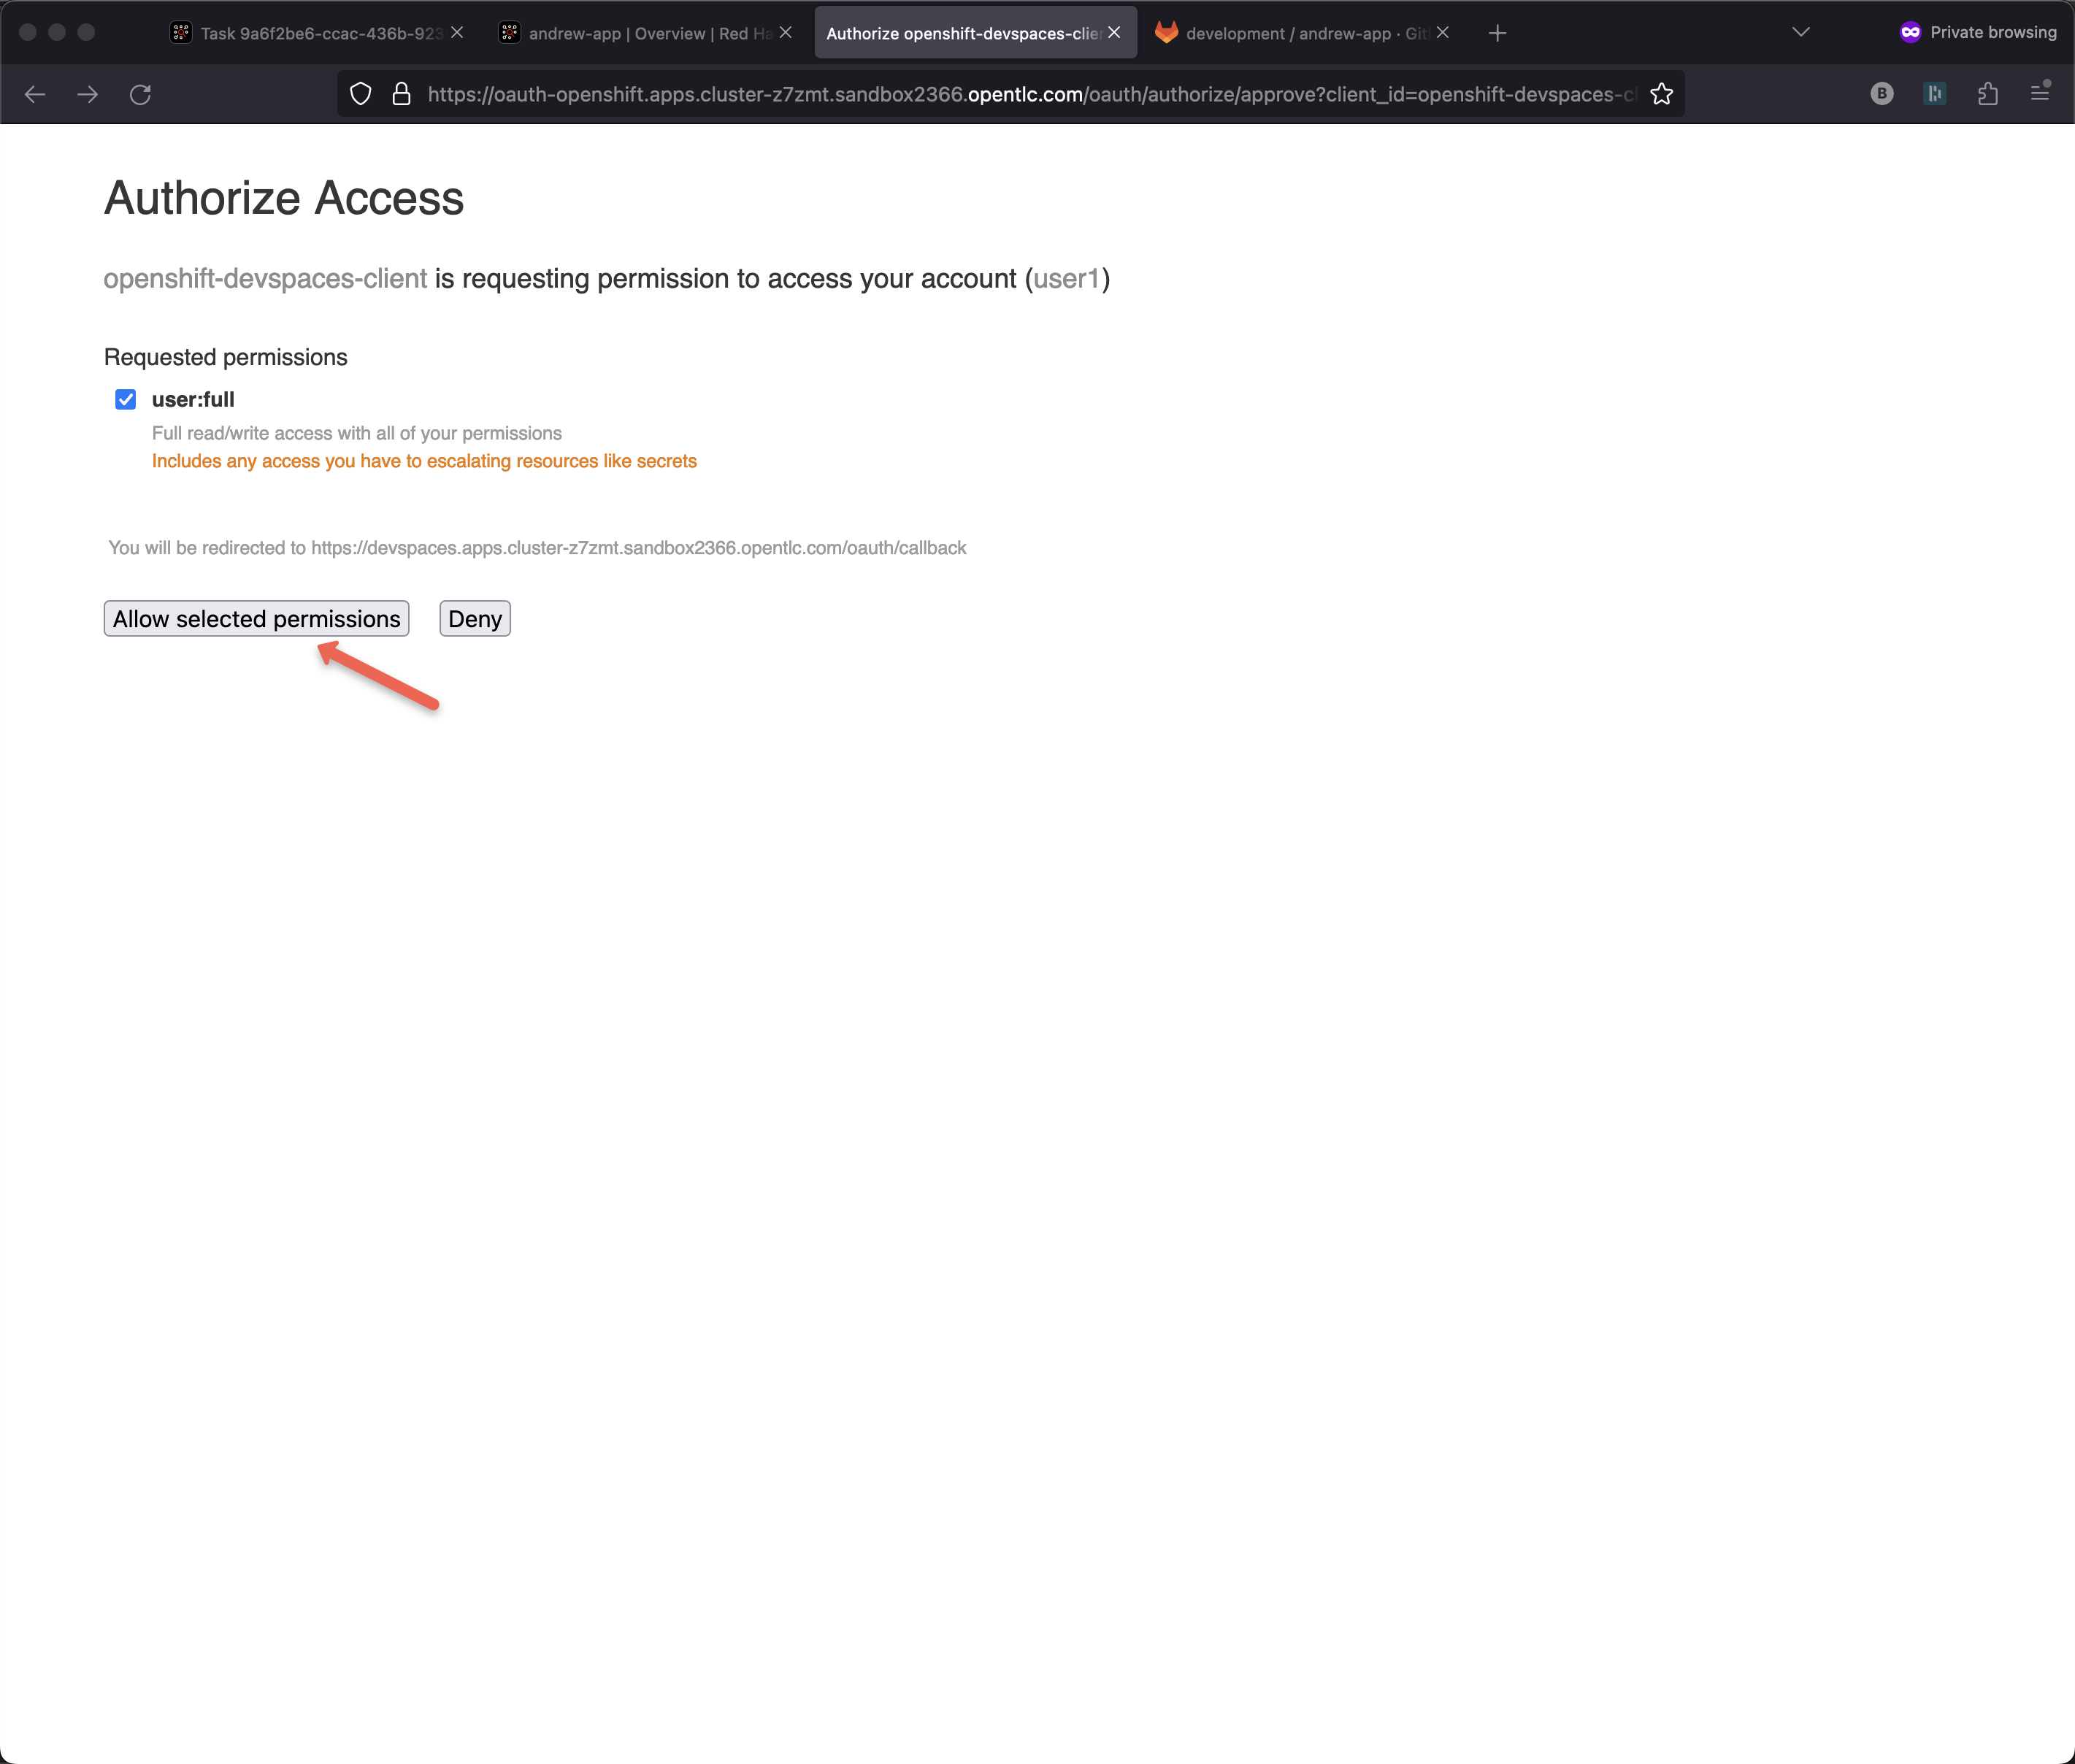Uncheck the user:full permission checkbox
This screenshot has width=2075, height=1764.
[125, 400]
